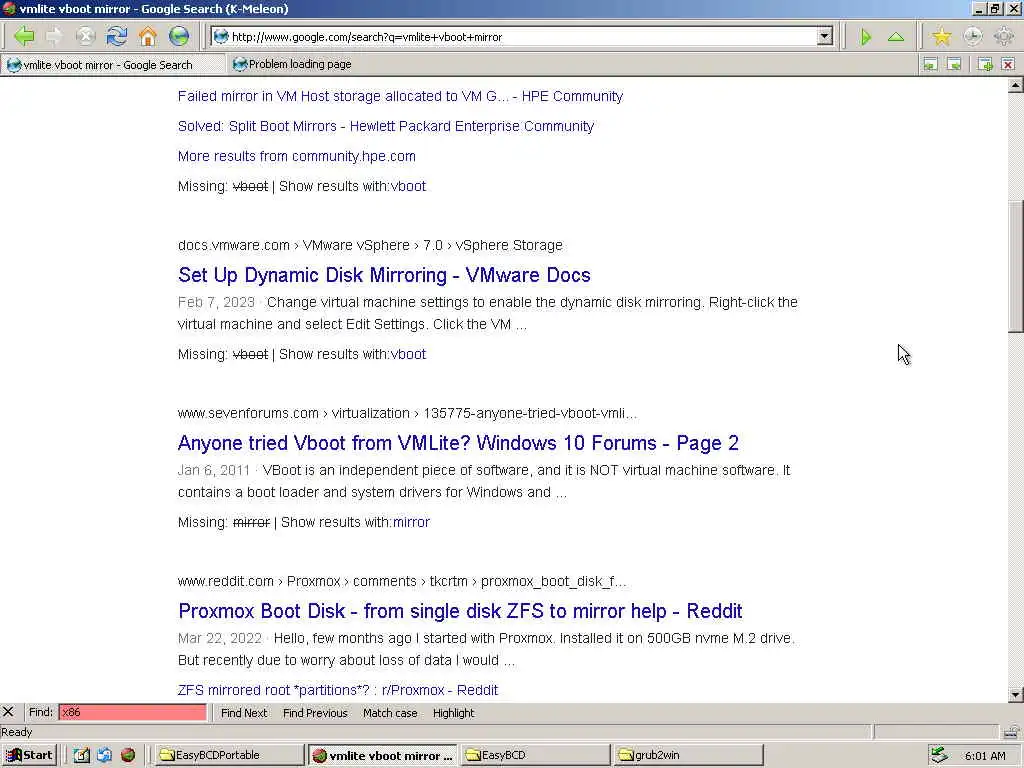Go back with the green Back arrow
This screenshot has width=1024, height=768.
[24, 37]
